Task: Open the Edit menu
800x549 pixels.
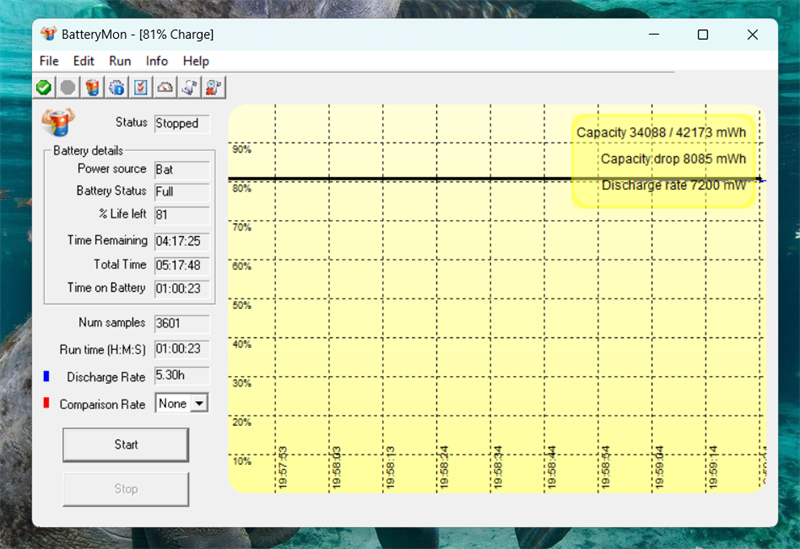Action: (x=84, y=61)
